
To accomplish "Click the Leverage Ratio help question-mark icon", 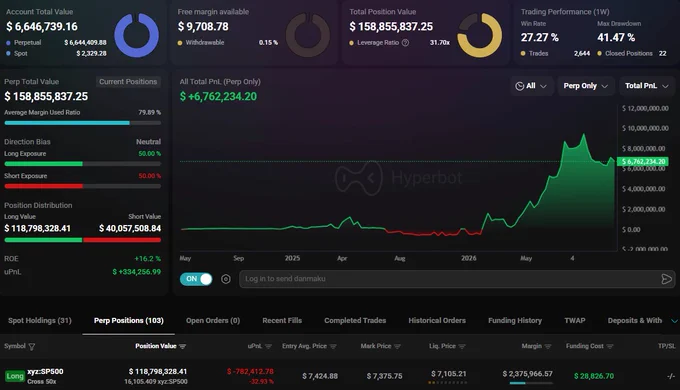I will pyautogui.click(x=405, y=43).
